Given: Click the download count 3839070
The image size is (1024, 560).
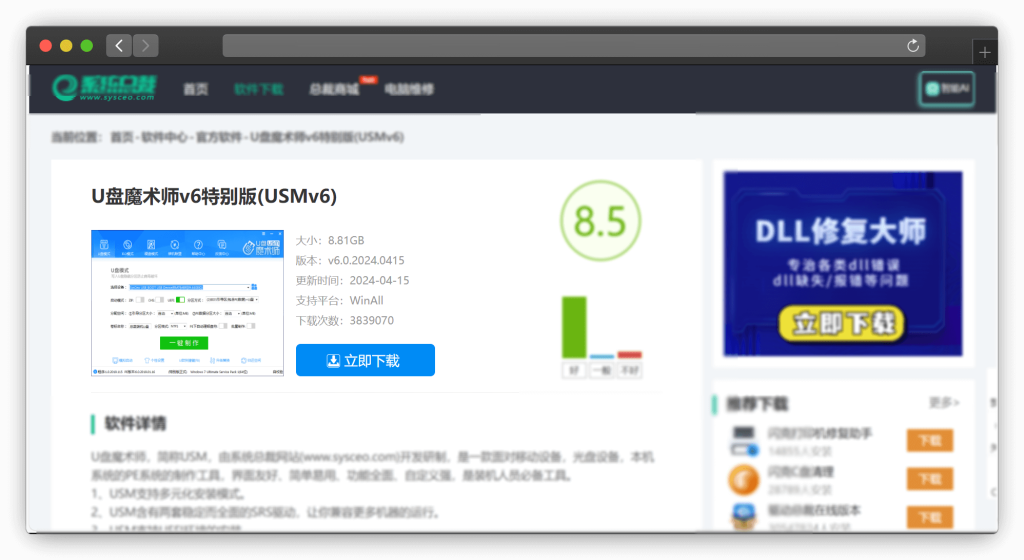Looking at the screenshot, I should coord(372,320).
